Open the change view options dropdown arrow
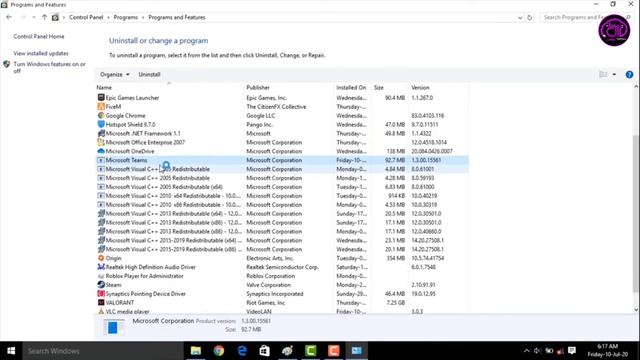The width and height of the screenshot is (640, 360). point(614,74)
